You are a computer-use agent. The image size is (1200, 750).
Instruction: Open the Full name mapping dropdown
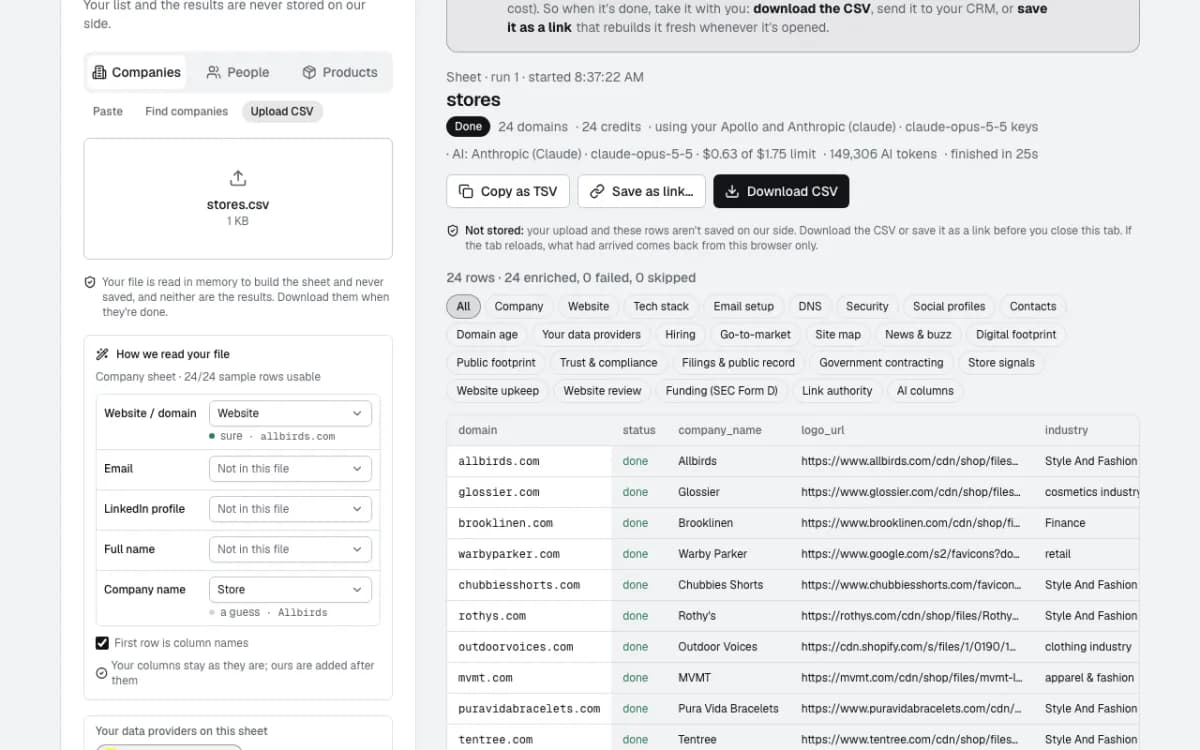click(290, 549)
